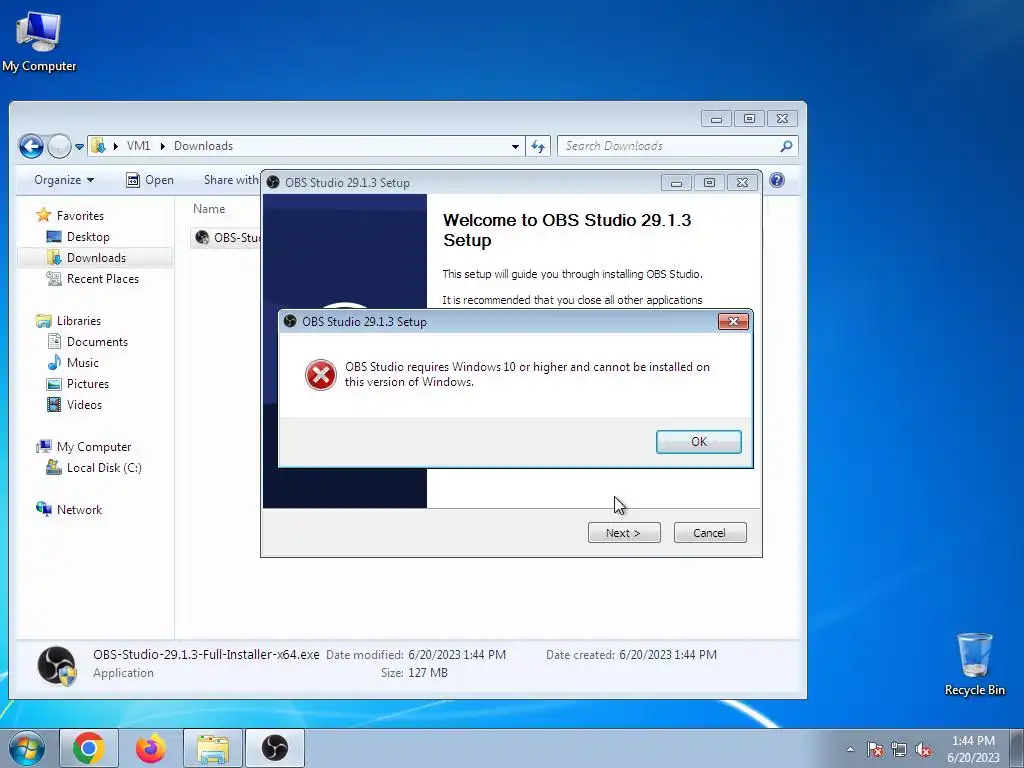The height and width of the screenshot is (768, 1024).
Task: Switch to OBS Setup in the taskbar
Action: coord(275,748)
